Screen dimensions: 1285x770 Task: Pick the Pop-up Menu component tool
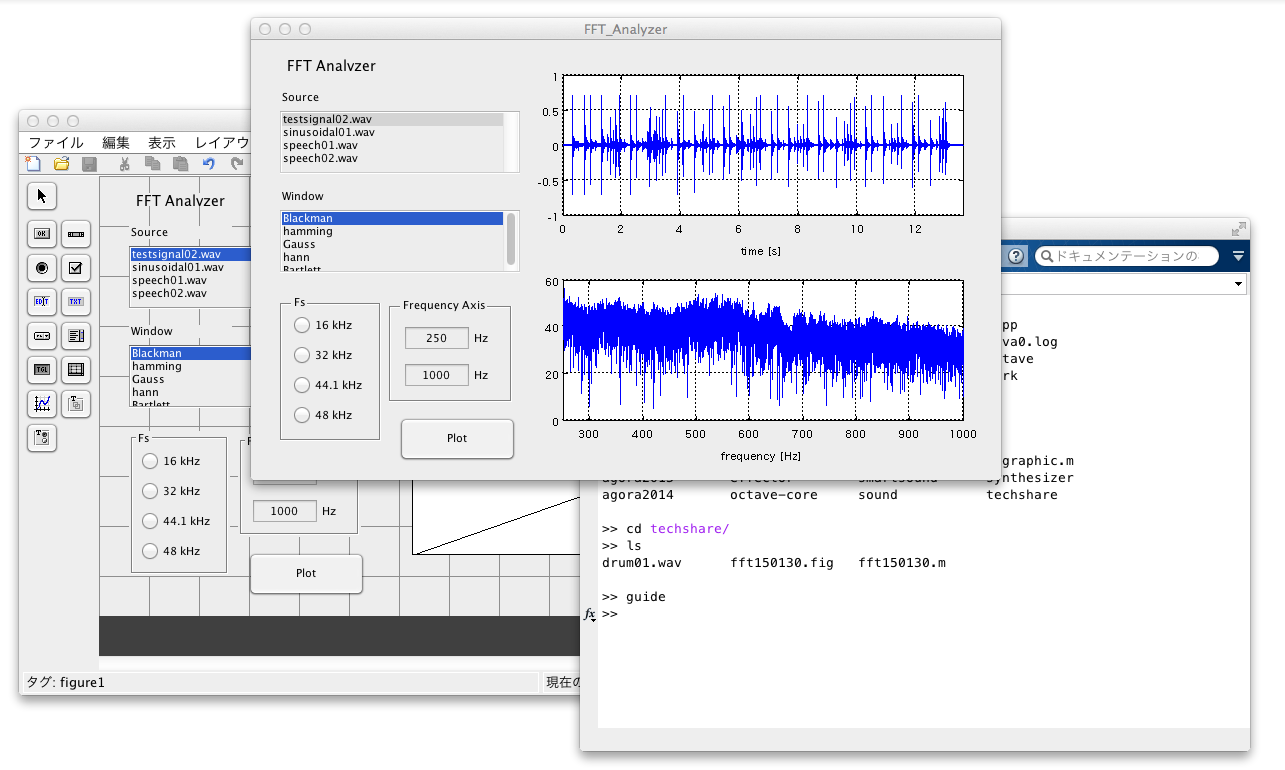(x=42, y=335)
